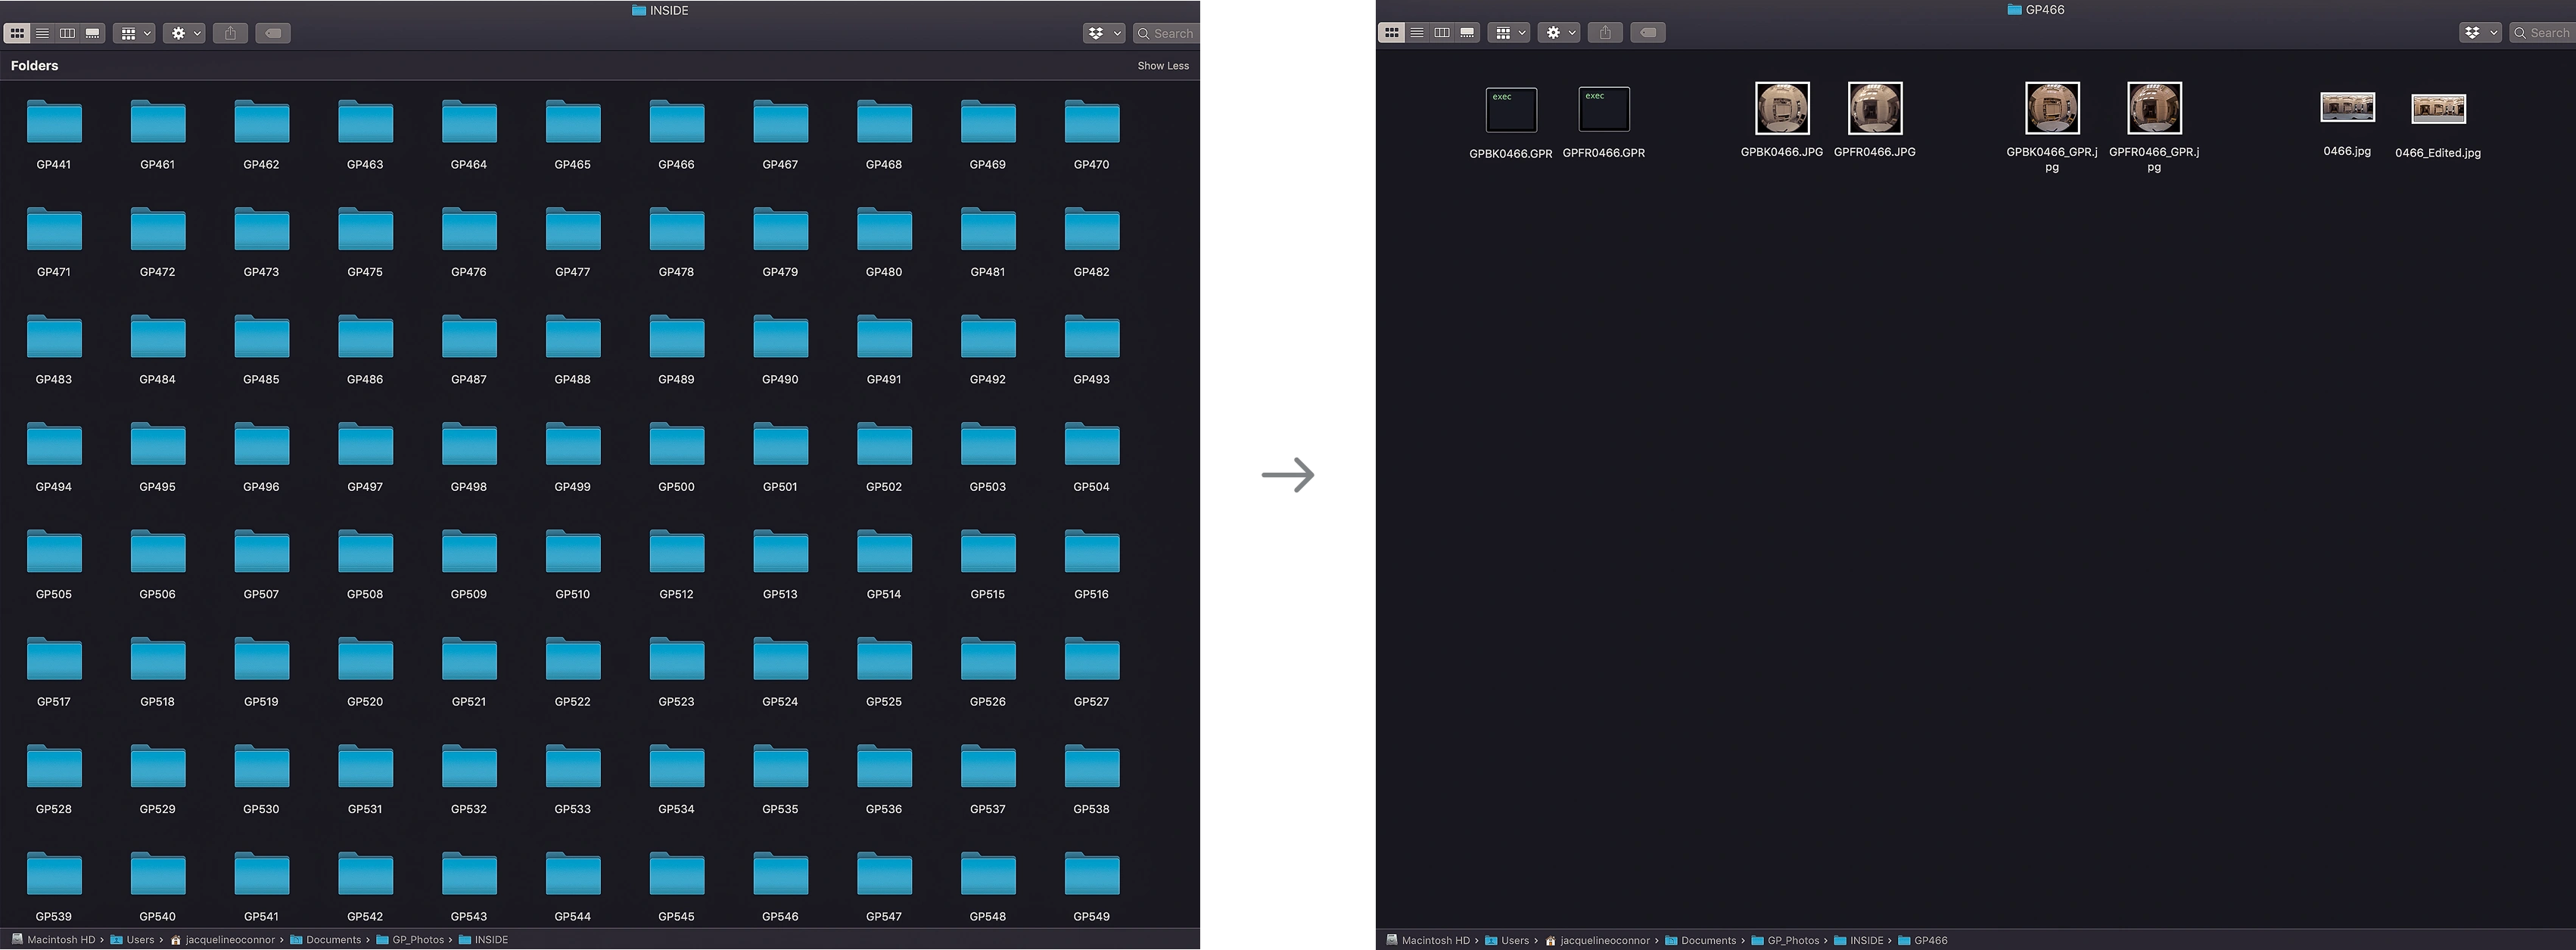Click Search field in GP466 window
2576x950 pixels.
pos(2541,33)
